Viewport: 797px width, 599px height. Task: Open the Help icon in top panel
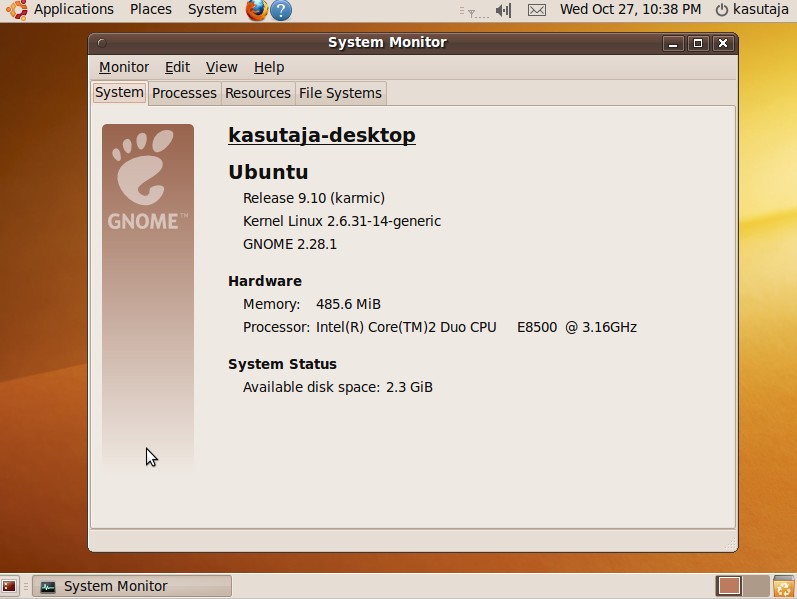pos(281,10)
